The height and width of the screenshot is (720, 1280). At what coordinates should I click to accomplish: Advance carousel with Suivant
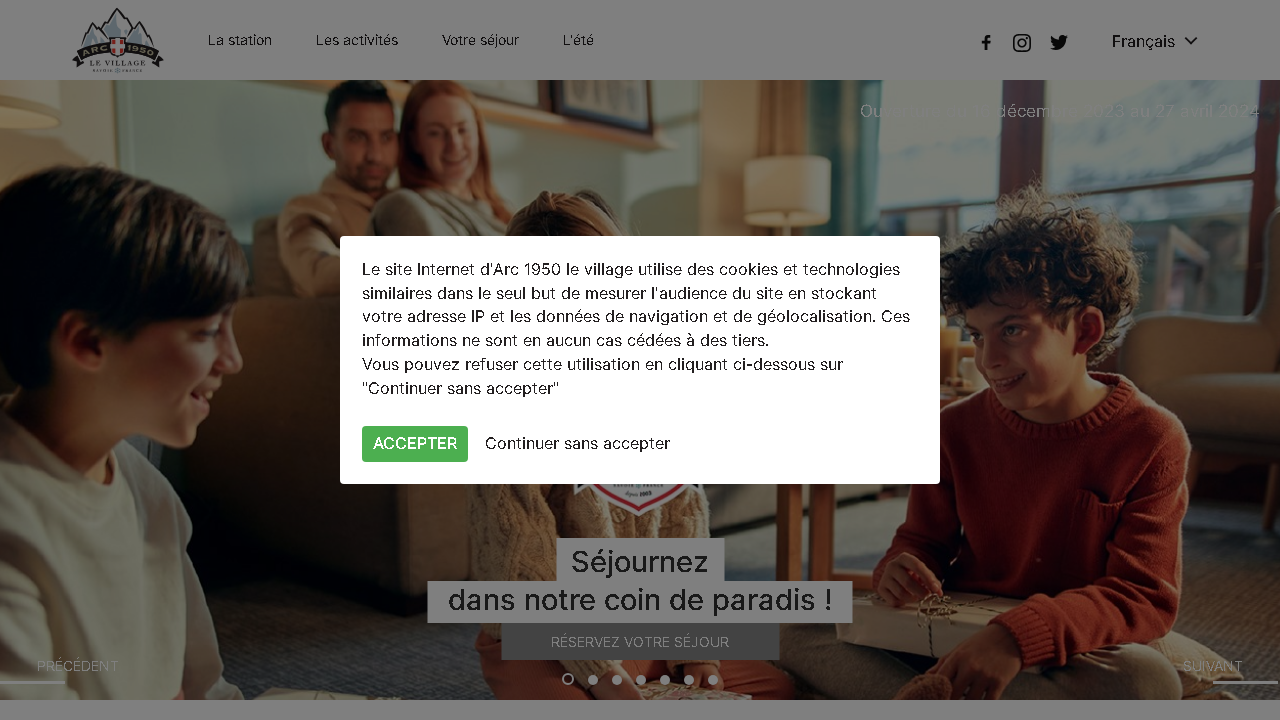[x=1213, y=666]
